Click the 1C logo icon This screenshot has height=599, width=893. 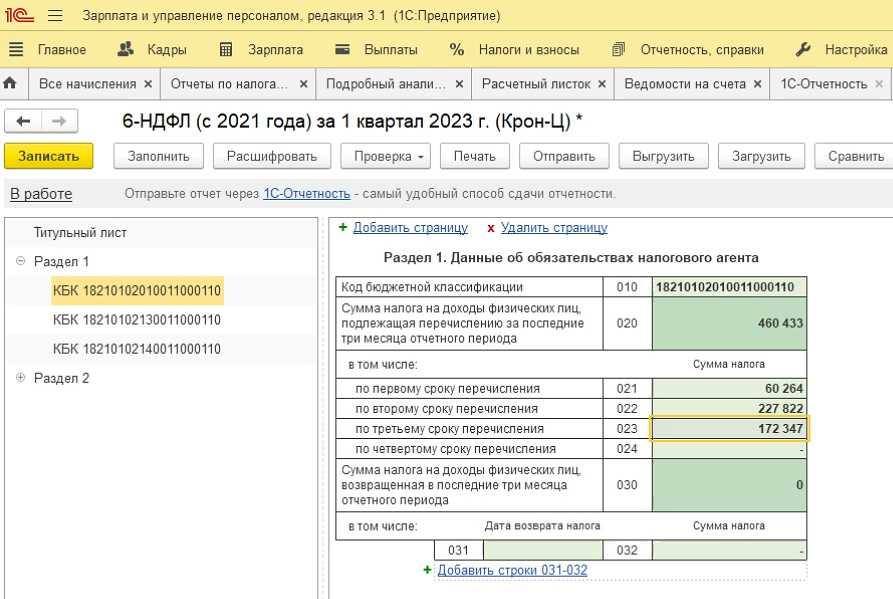coord(19,15)
